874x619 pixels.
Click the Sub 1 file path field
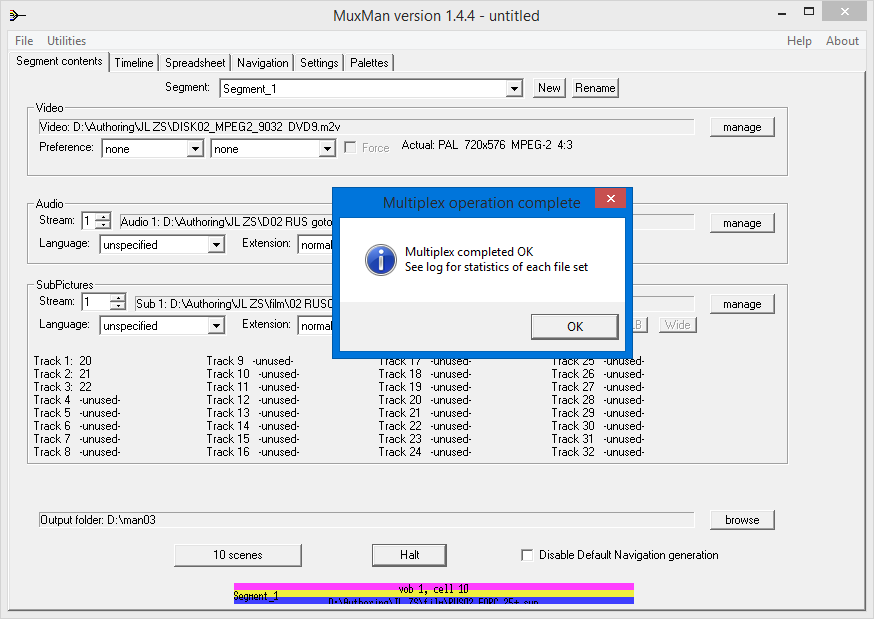point(234,304)
